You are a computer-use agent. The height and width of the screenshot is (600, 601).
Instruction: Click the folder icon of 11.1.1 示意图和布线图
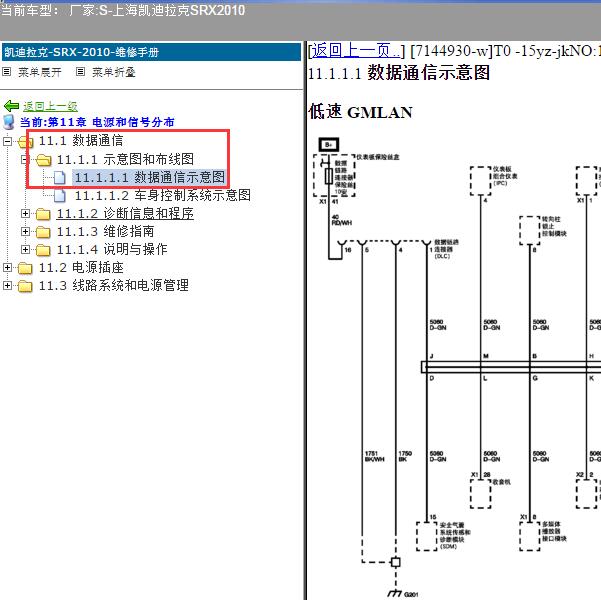(x=43, y=160)
